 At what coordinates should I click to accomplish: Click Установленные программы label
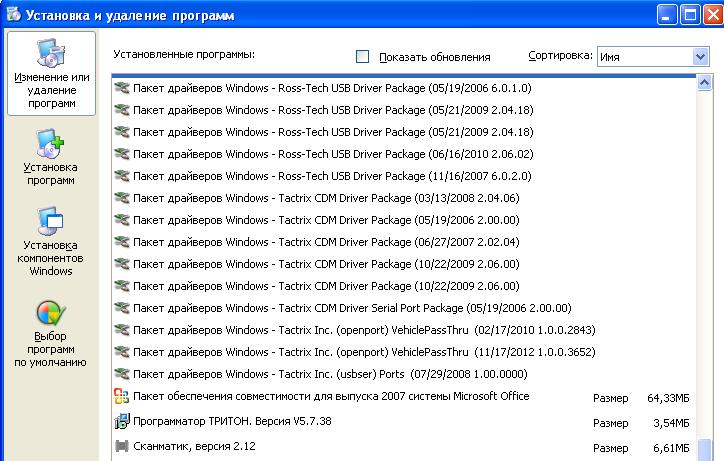[x=184, y=55]
